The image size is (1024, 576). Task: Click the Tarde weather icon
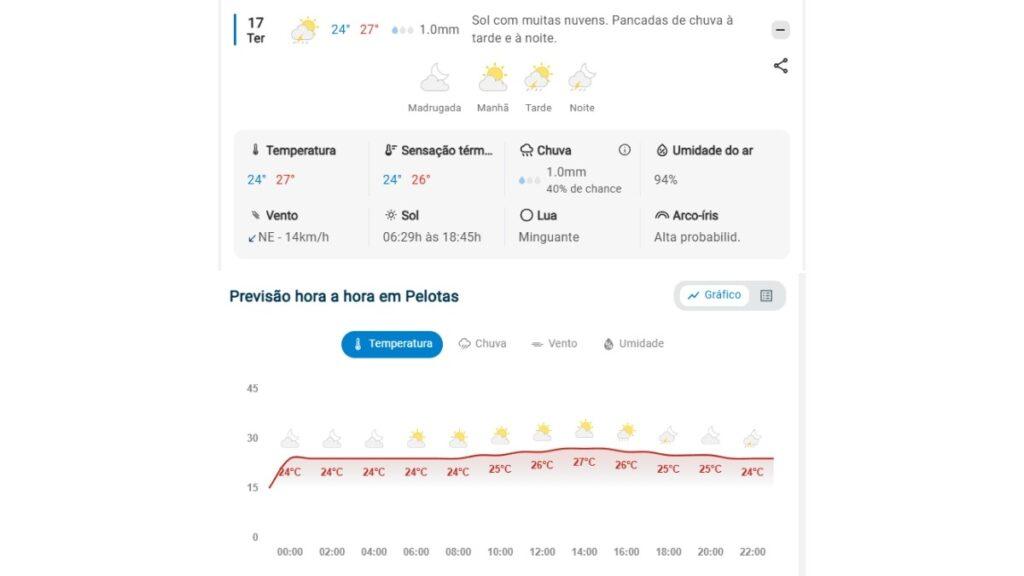coord(538,78)
